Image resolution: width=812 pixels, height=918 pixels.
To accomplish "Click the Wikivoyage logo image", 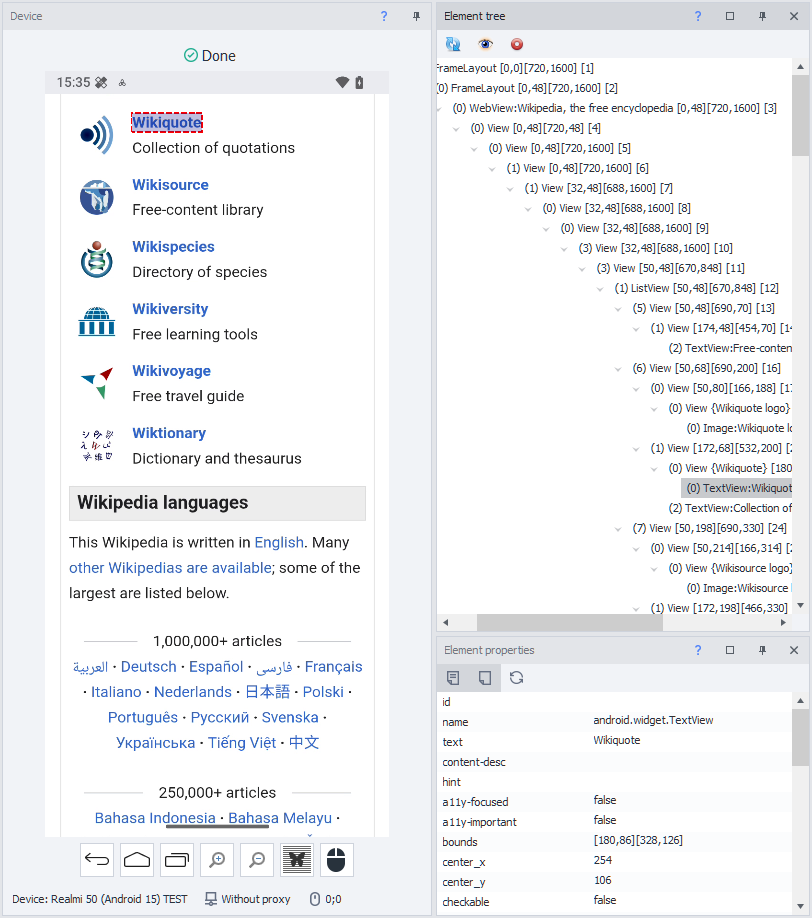I will click(x=97, y=383).
